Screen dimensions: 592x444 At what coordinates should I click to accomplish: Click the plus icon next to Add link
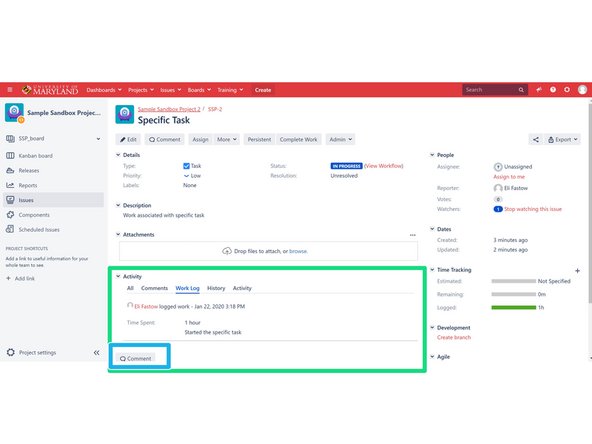8,278
